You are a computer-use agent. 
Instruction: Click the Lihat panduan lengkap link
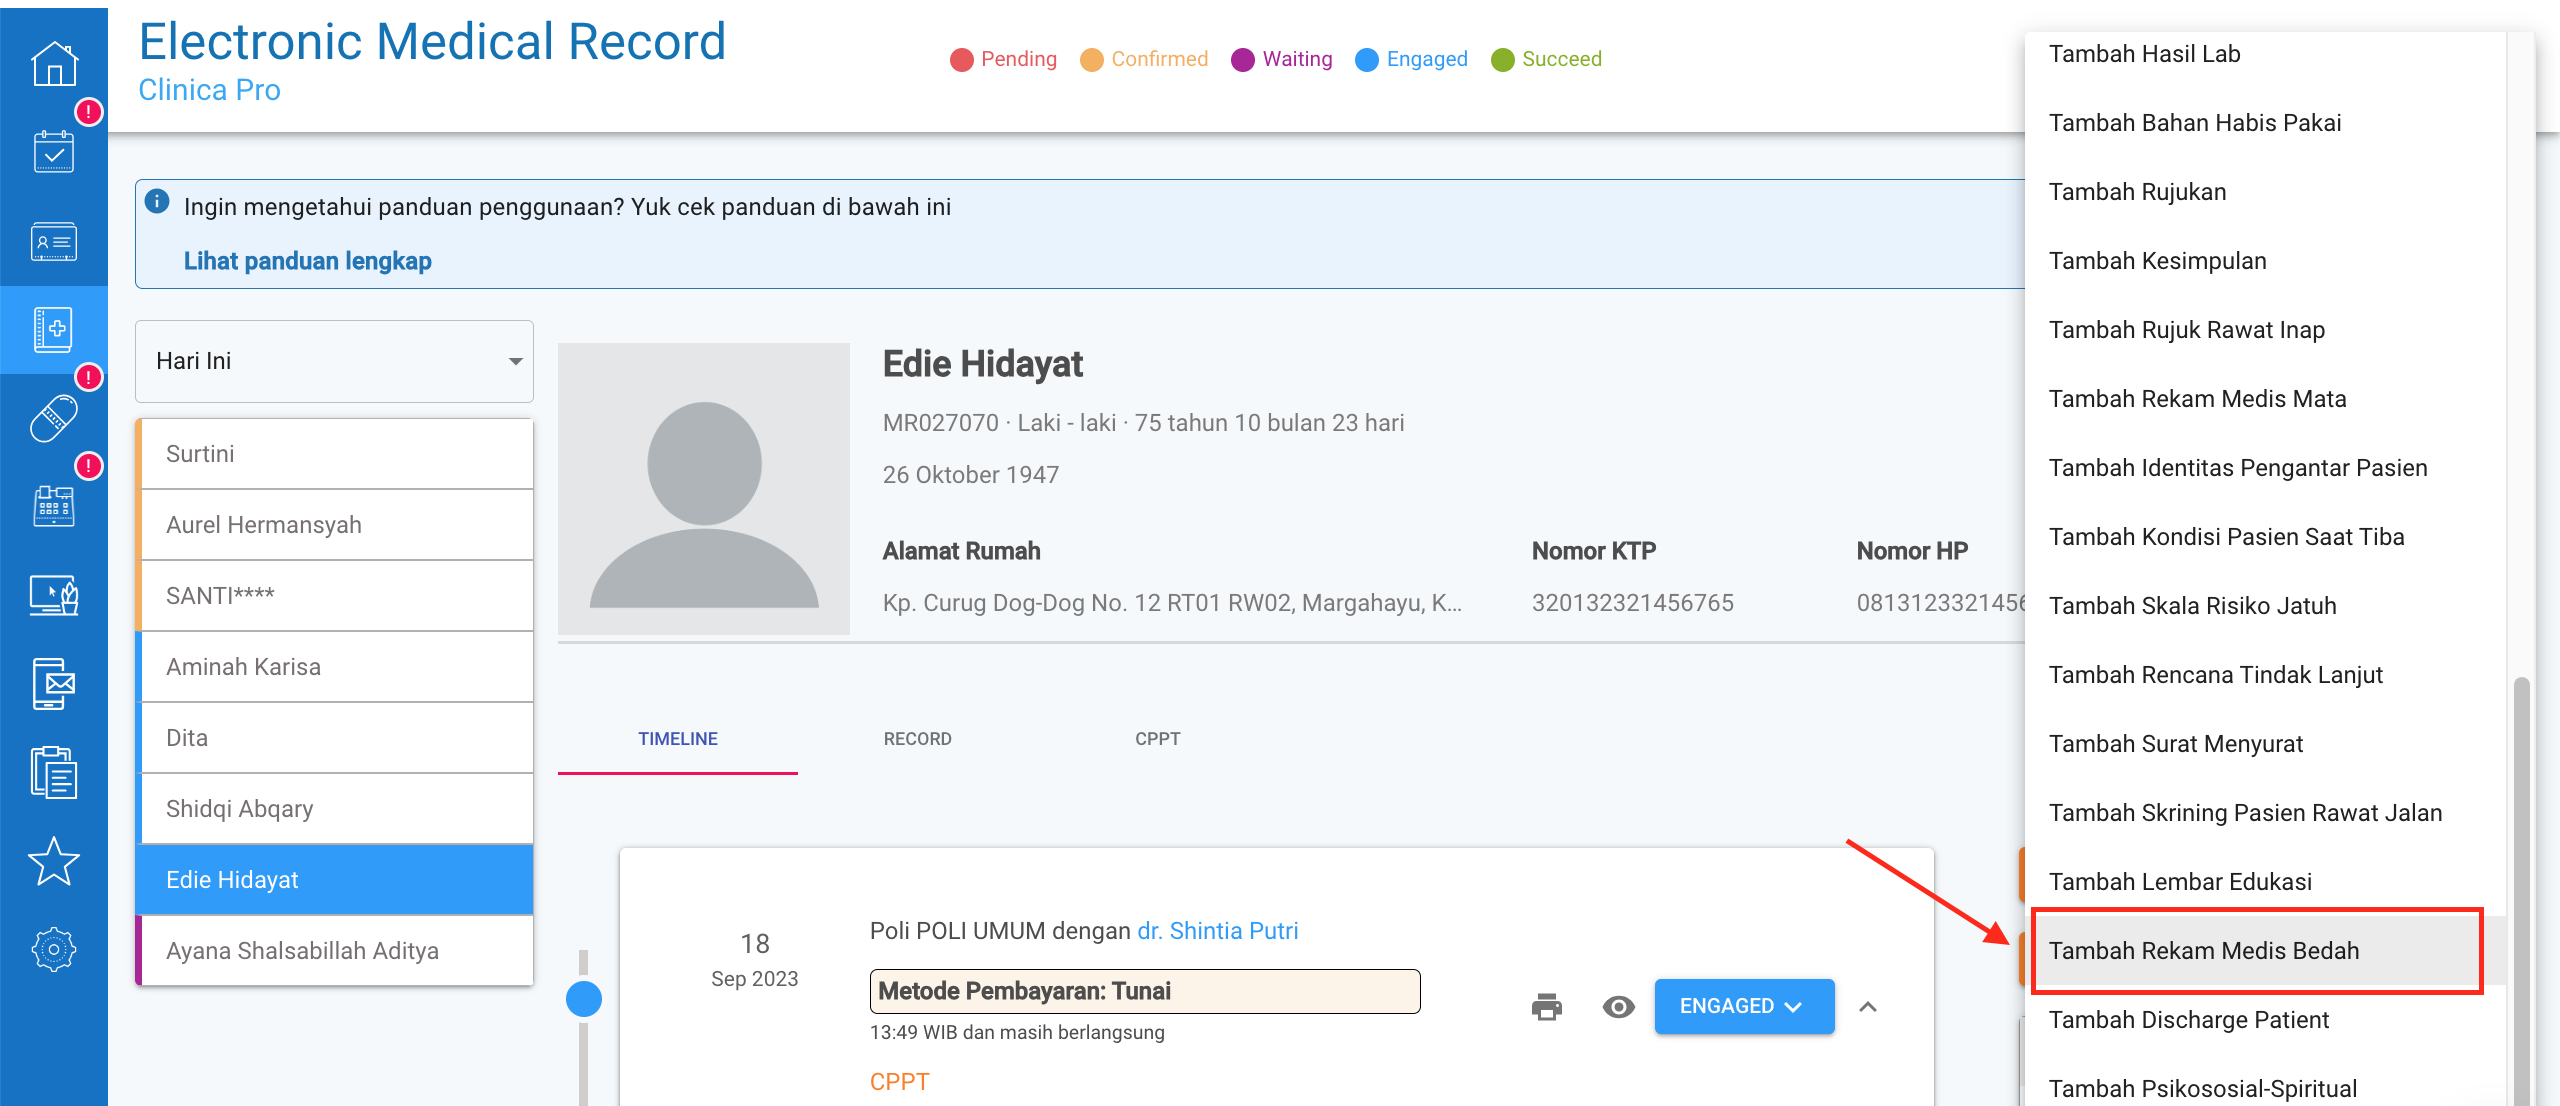pyautogui.click(x=308, y=261)
